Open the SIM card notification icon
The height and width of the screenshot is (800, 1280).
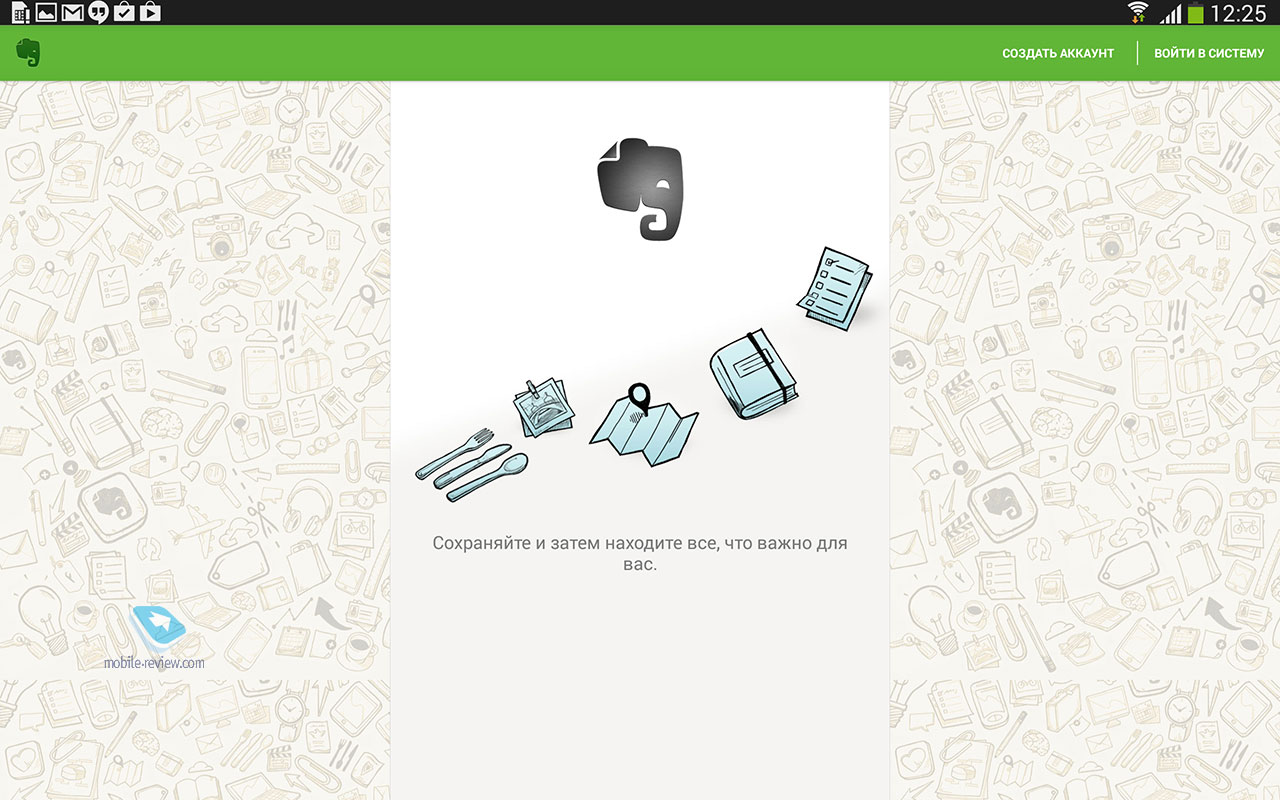(x=20, y=13)
